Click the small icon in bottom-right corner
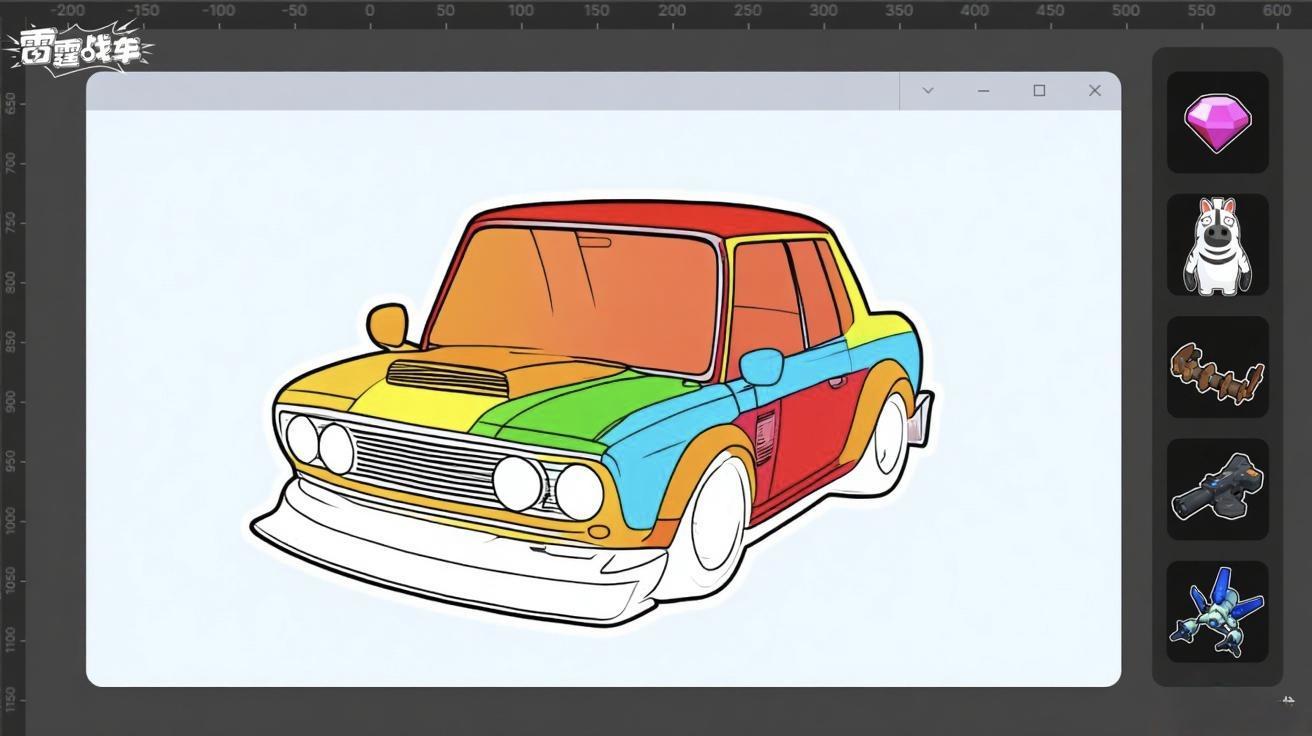The image size is (1312, 736). click(x=1288, y=701)
